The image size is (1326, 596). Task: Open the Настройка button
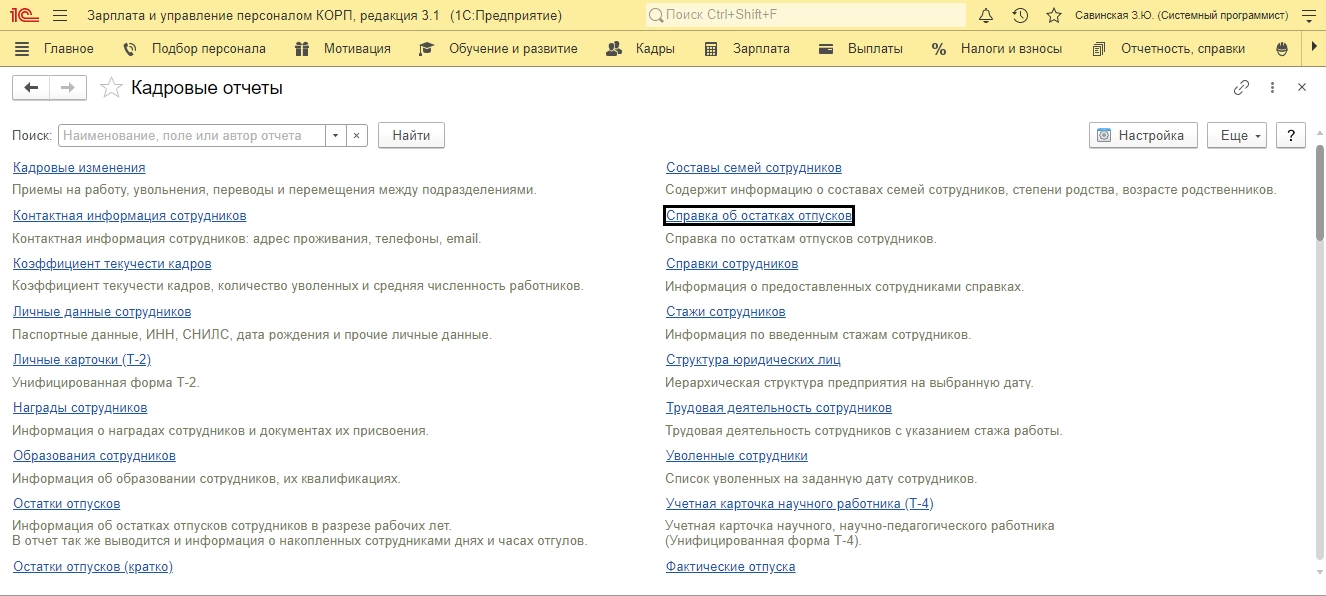(1143, 135)
